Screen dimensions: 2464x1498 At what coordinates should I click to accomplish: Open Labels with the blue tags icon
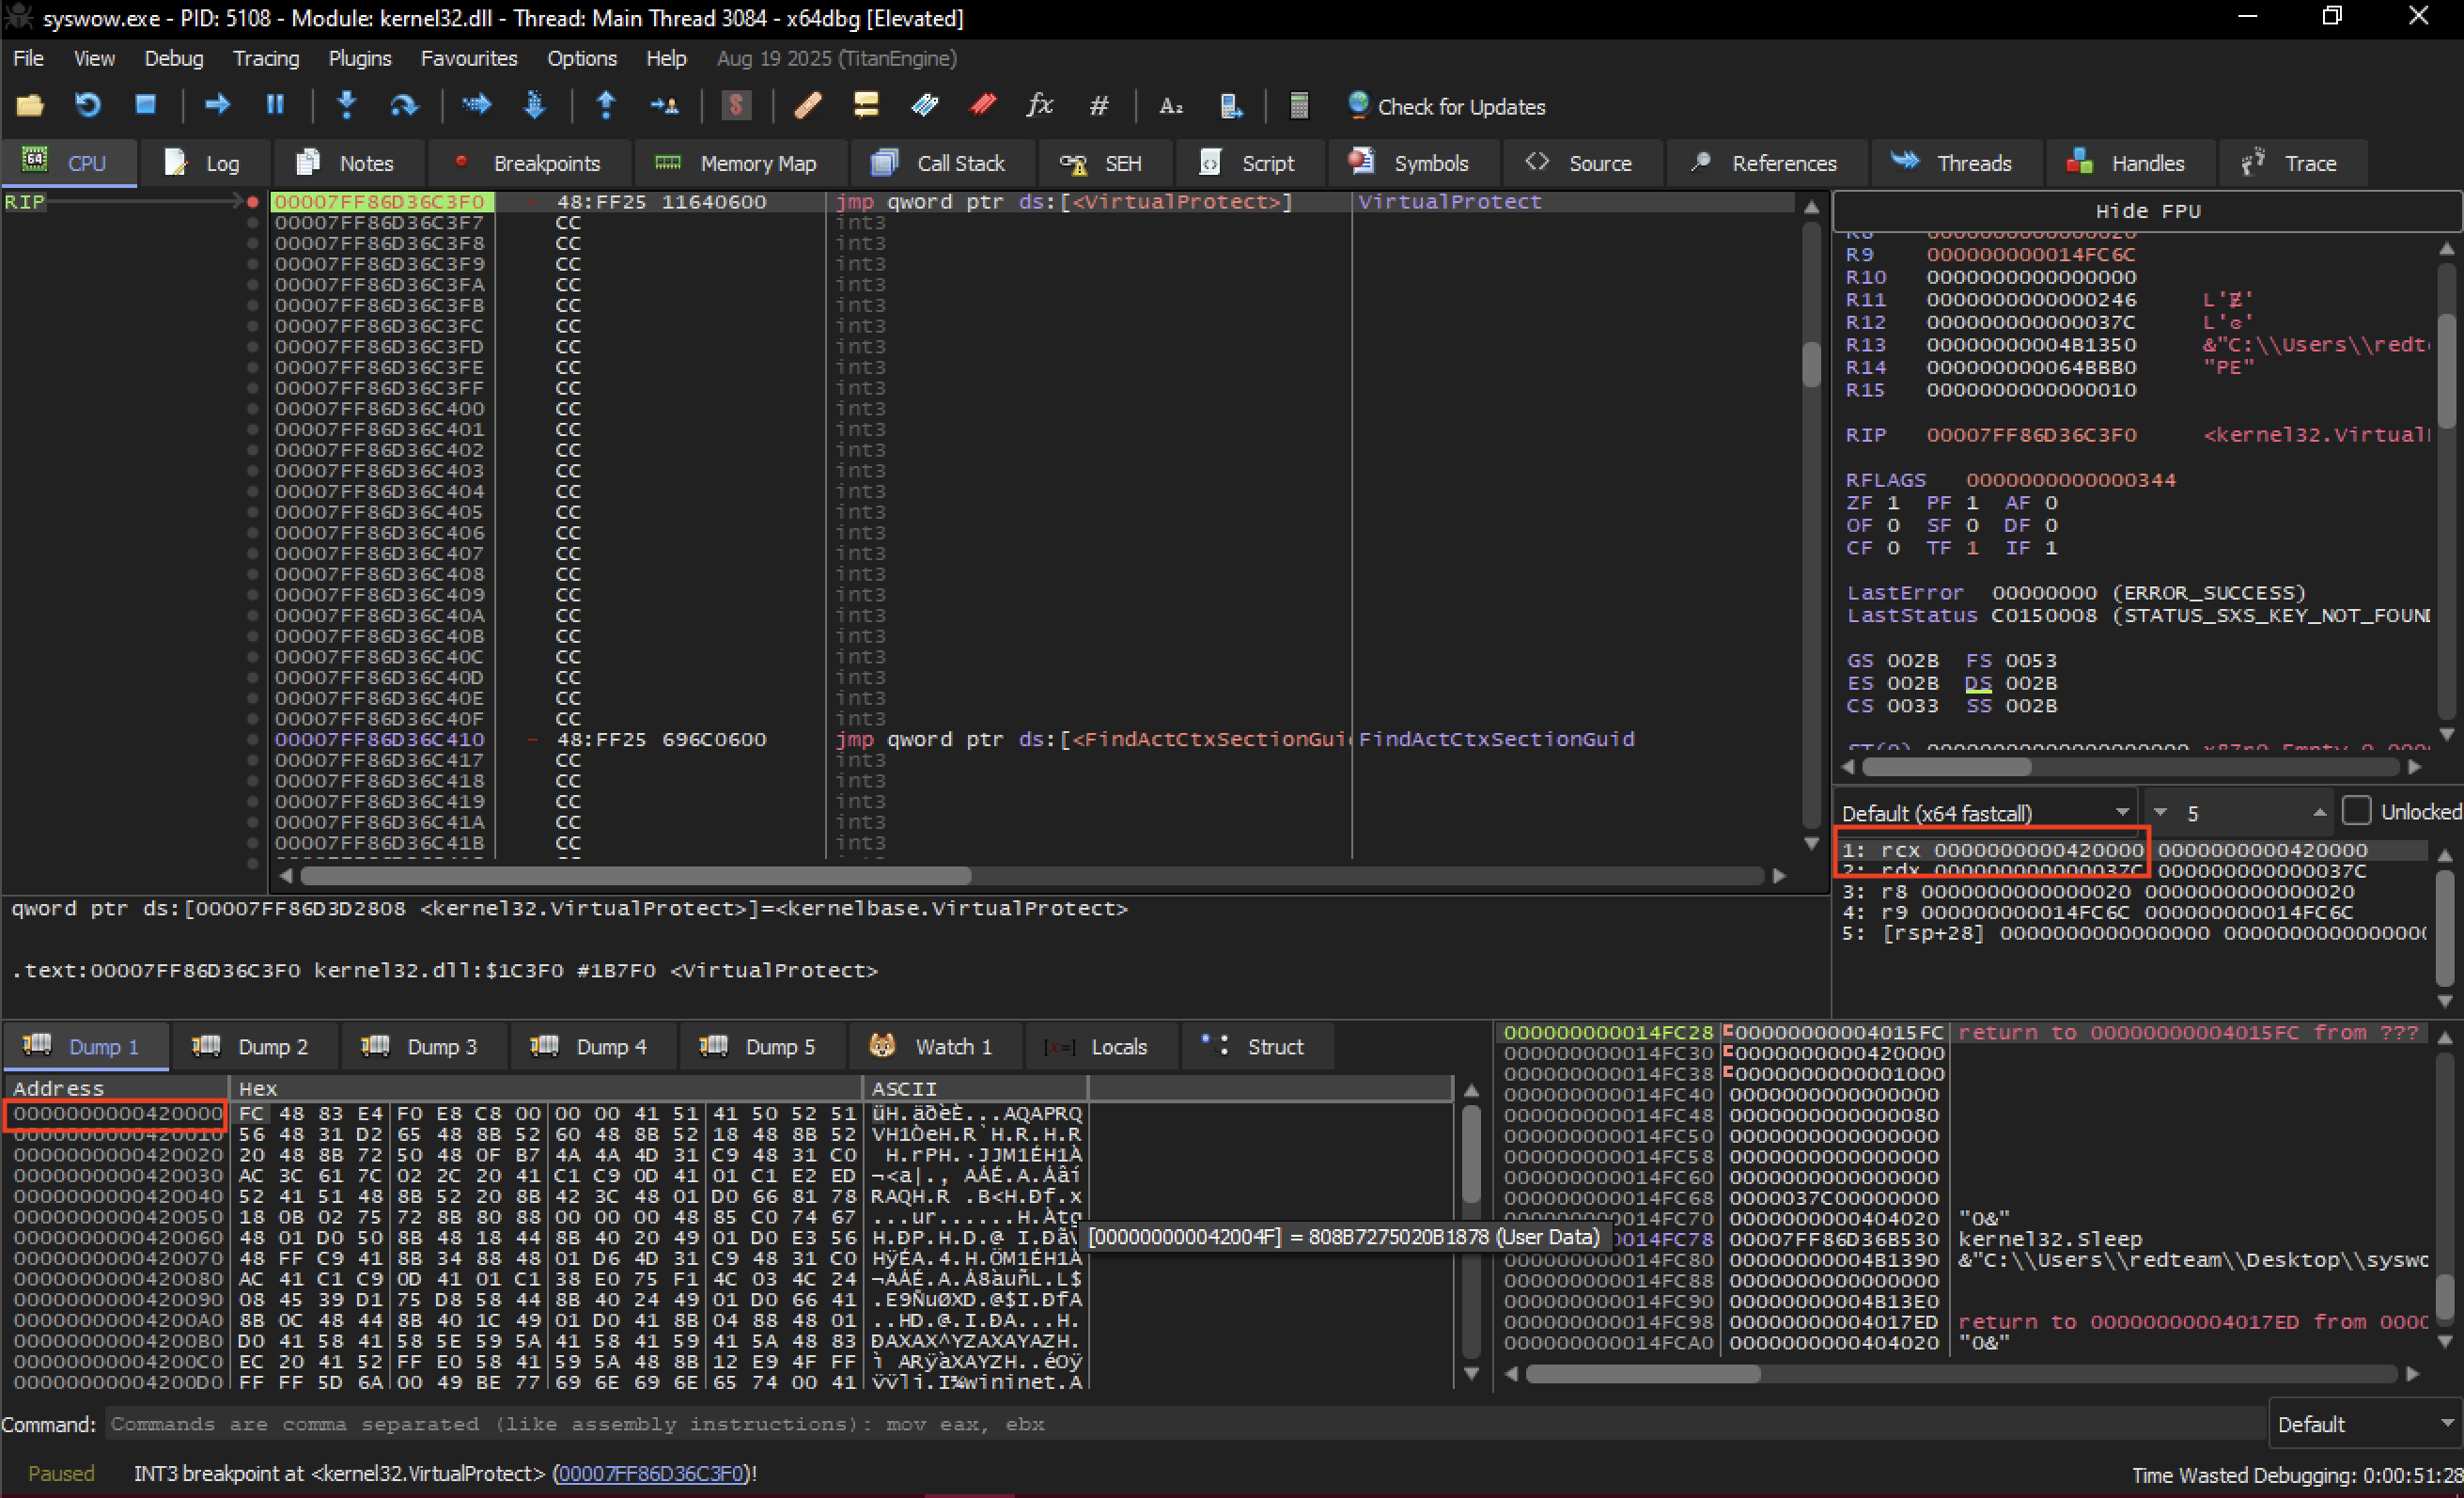(924, 106)
